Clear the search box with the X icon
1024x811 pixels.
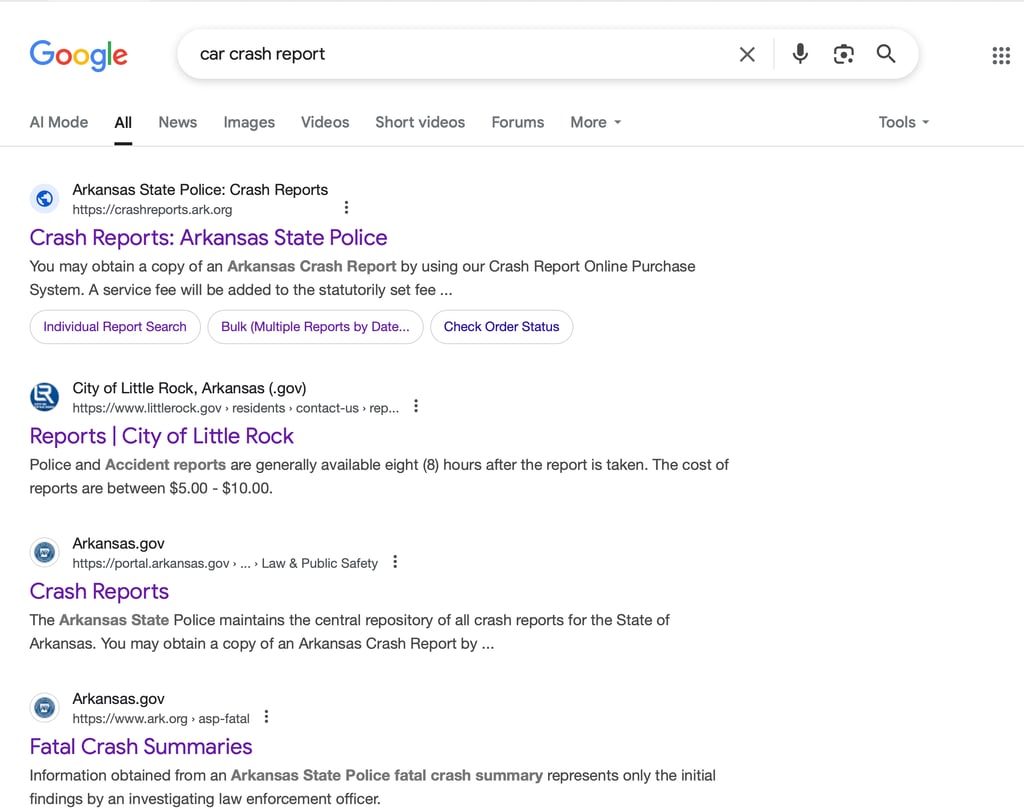pos(747,54)
